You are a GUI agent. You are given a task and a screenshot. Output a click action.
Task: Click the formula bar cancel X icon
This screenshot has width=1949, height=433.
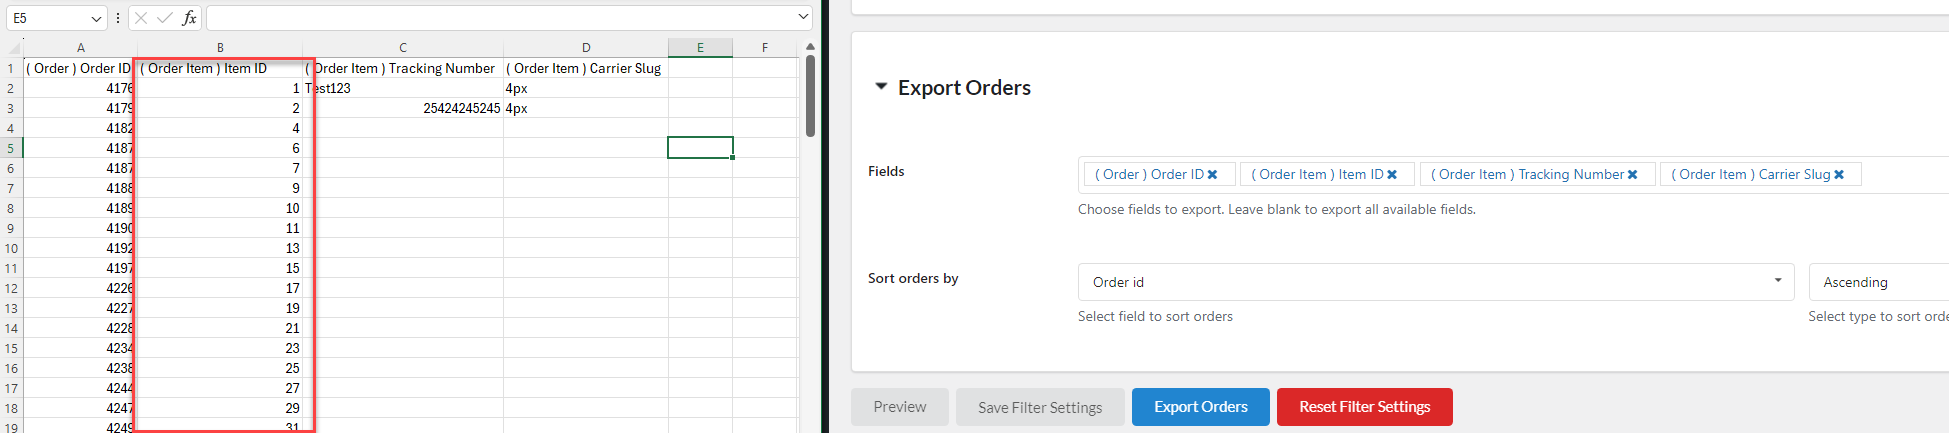tap(141, 18)
